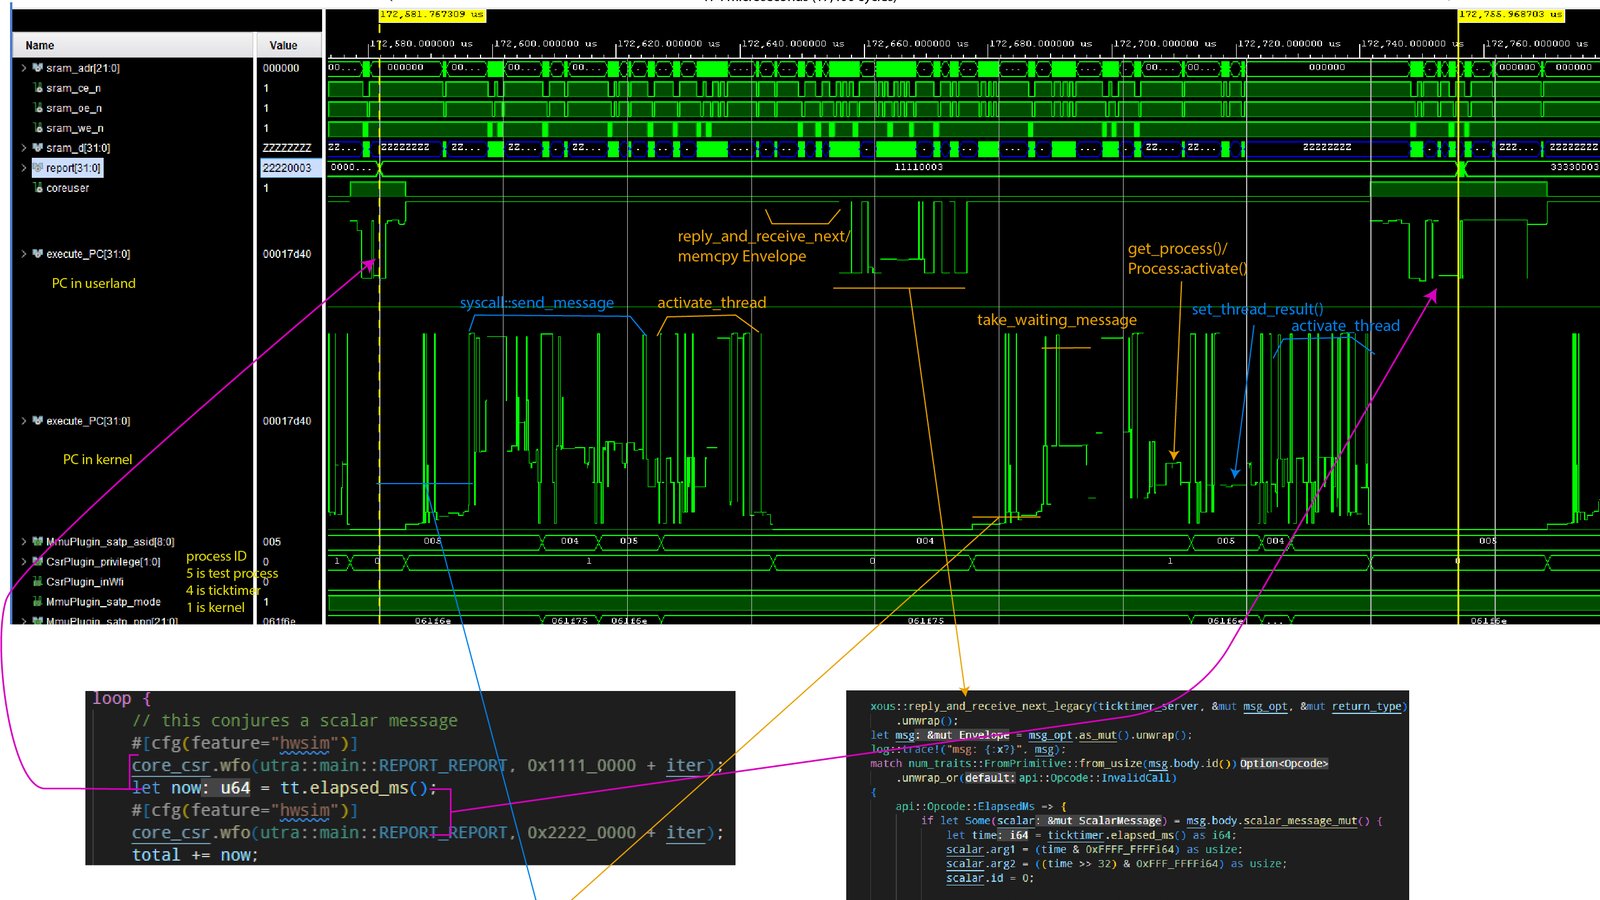The width and height of the screenshot is (1600, 900).
Task: Click the 061f75 segment in satp_ppn waveform
Action: pos(925,621)
